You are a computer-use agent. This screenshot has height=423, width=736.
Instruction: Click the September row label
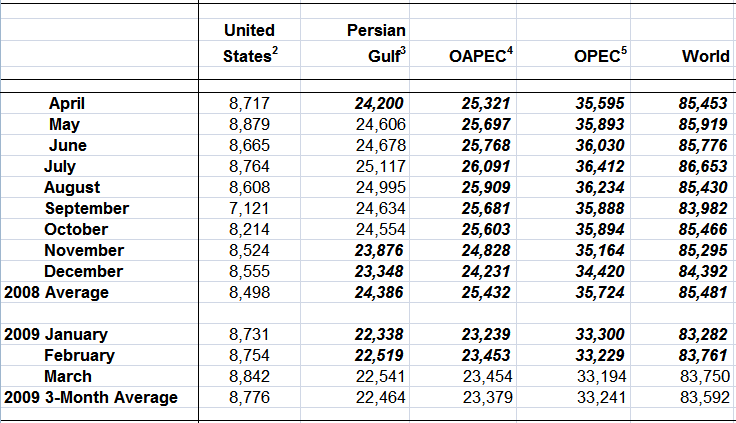pos(86,208)
